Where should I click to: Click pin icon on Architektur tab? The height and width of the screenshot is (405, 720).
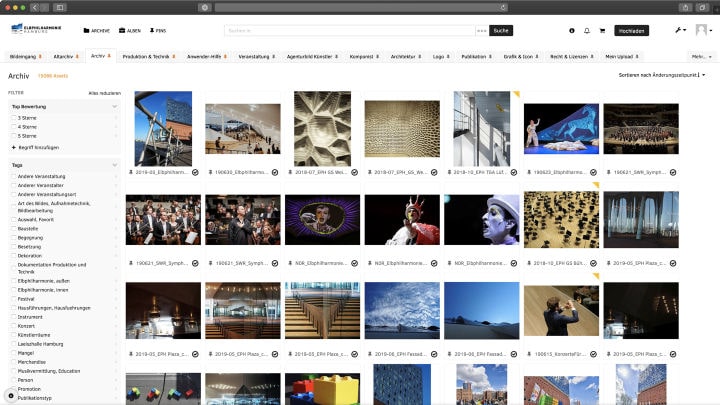pyautogui.click(x=420, y=56)
